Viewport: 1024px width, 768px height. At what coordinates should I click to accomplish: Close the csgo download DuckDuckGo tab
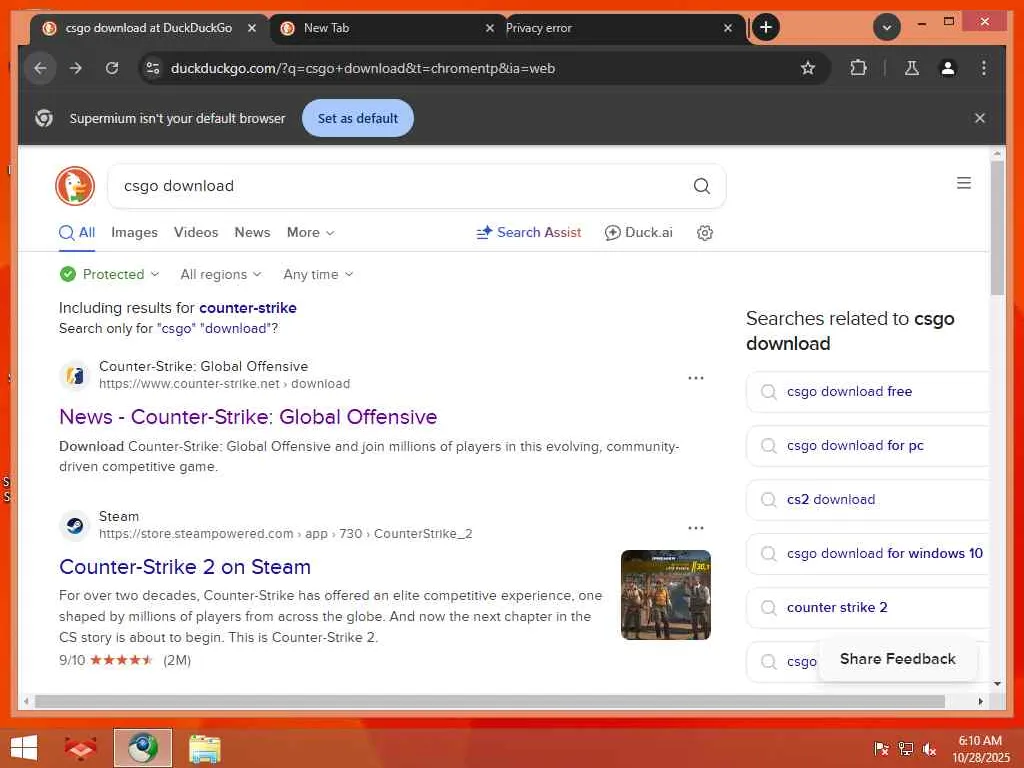pos(251,28)
